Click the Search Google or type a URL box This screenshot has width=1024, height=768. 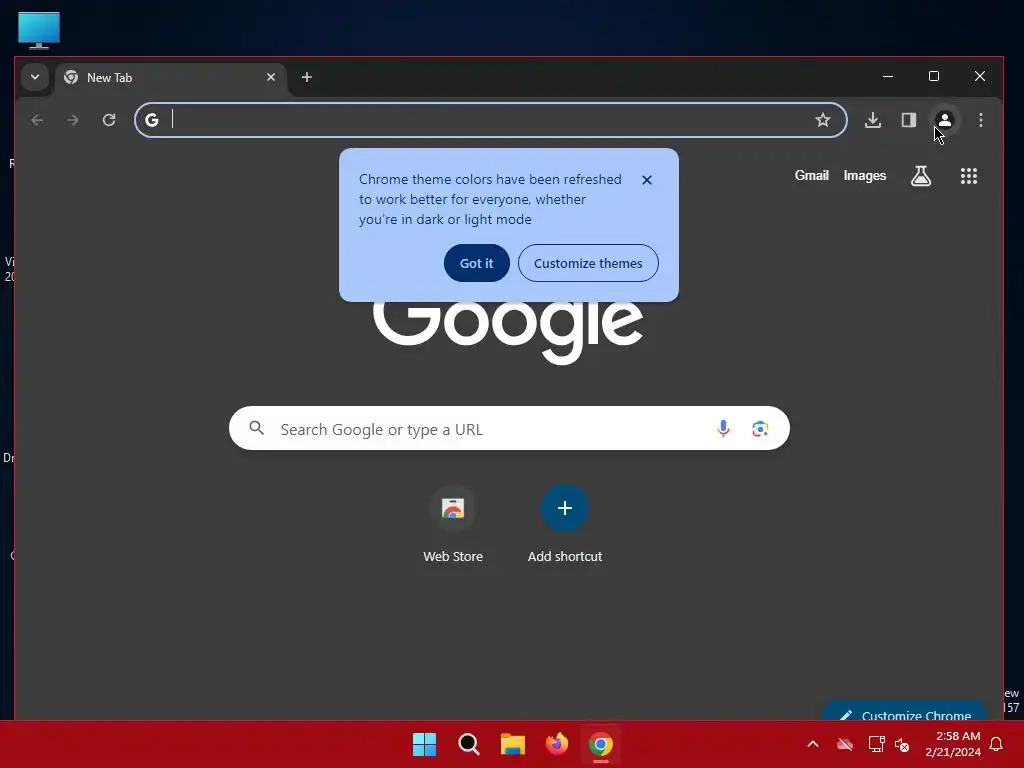pyautogui.click(x=509, y=428)
